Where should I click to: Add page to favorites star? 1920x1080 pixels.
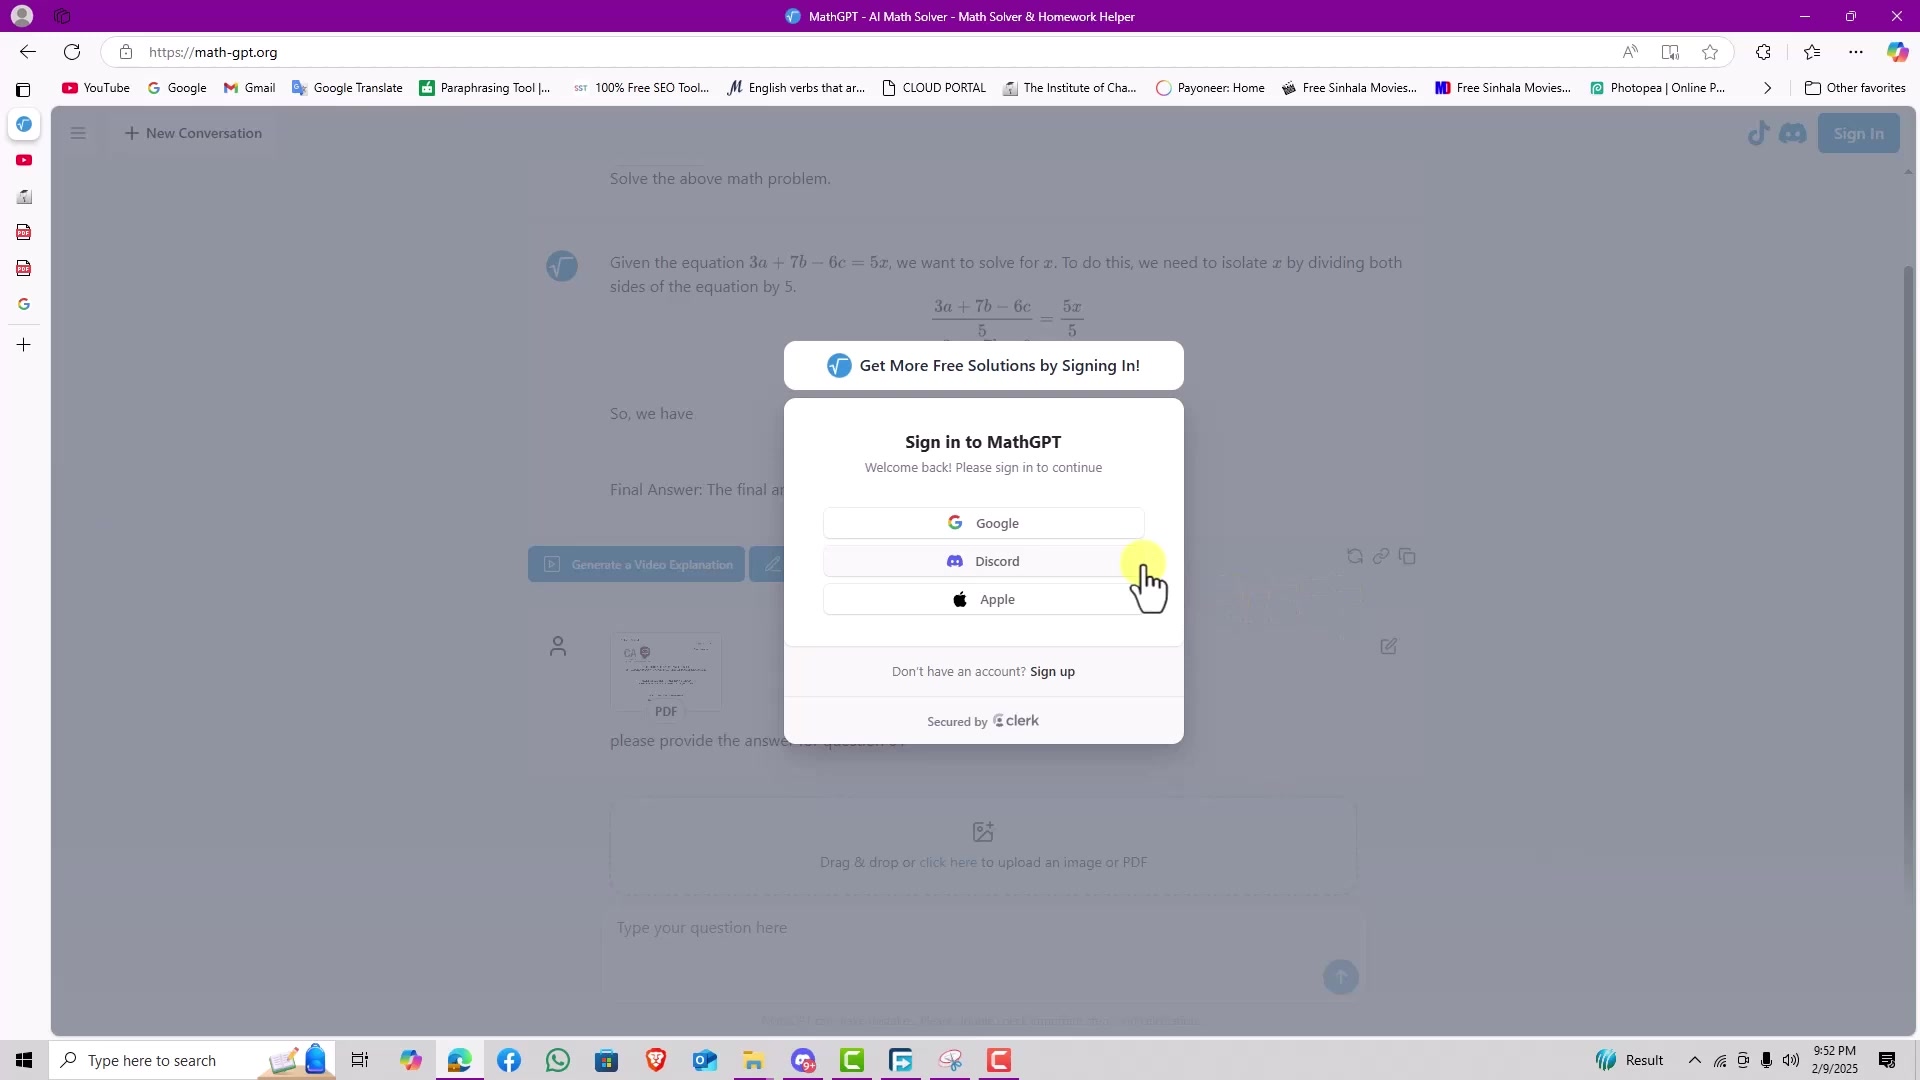click(1710, 52)
